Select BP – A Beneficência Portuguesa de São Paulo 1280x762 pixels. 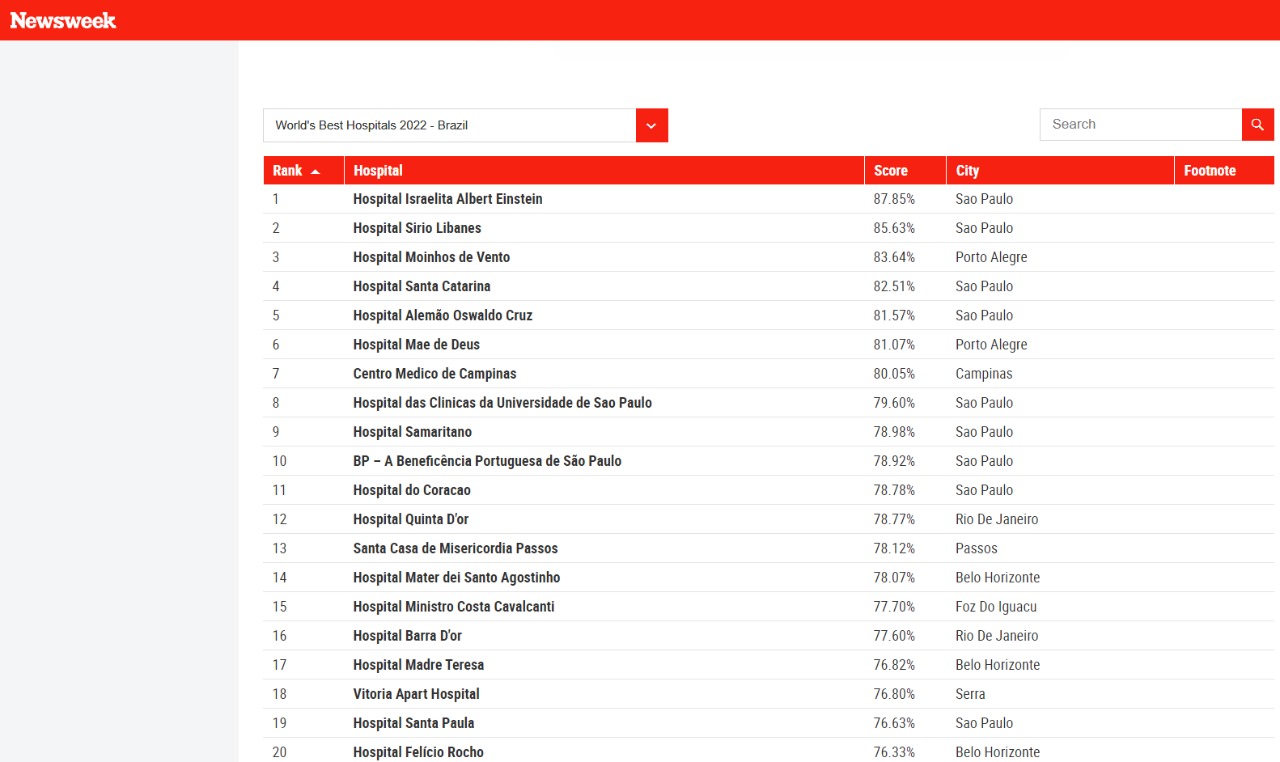click(x=487, y=461)
